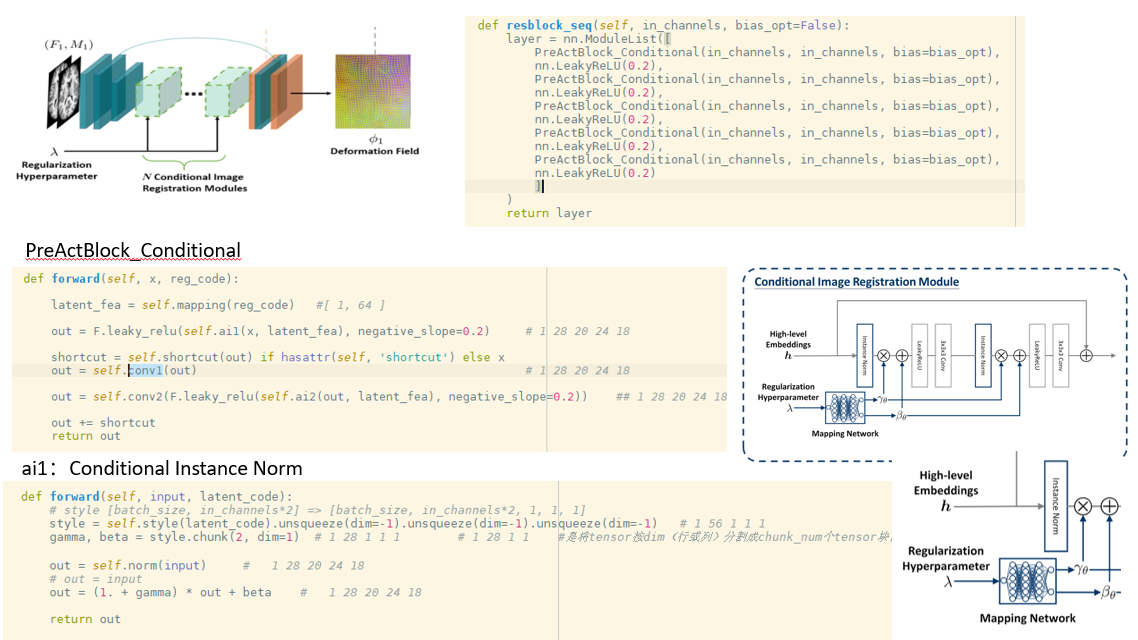Select the second Instance Norm block in the module

(983, 354)
